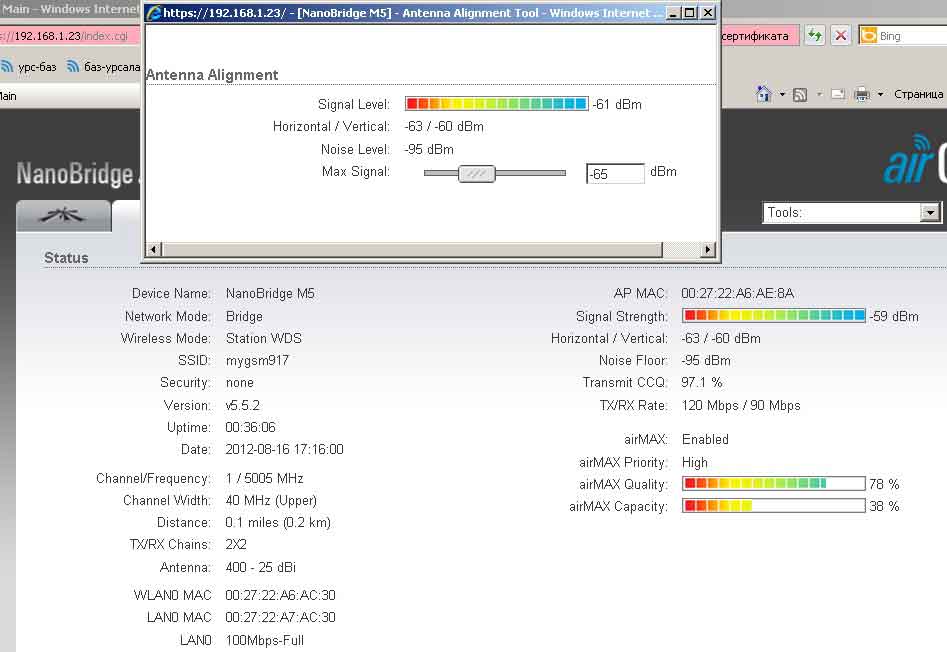
Task: Click the WLAN0 MAC value 00:27:22:A6:AC:30
Action: pos(280,595)
